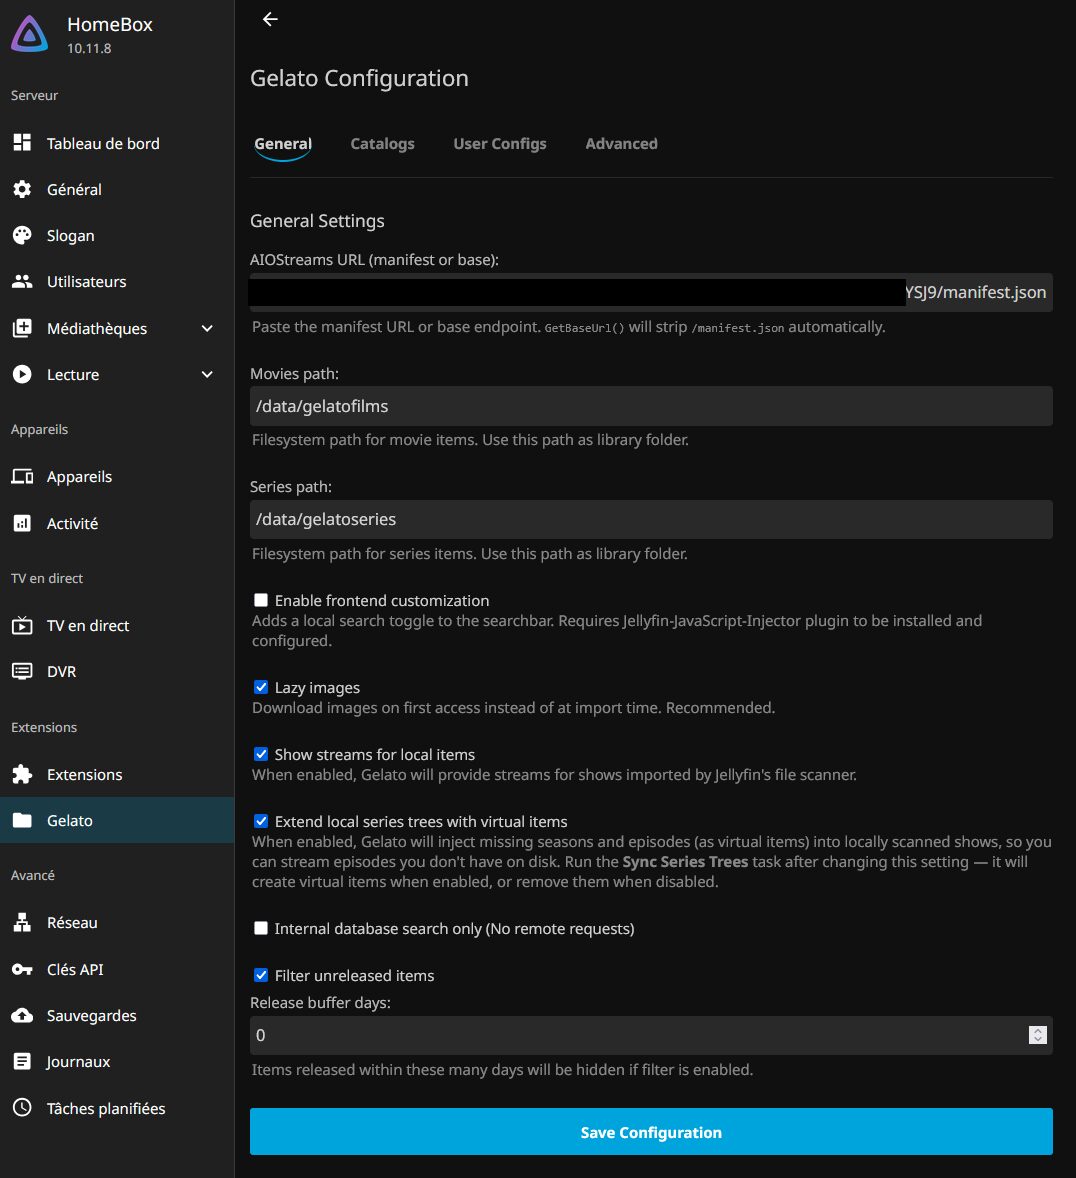
Task: Click the Release buffer days stepper arrows
Action: tap(1038, 1035)
